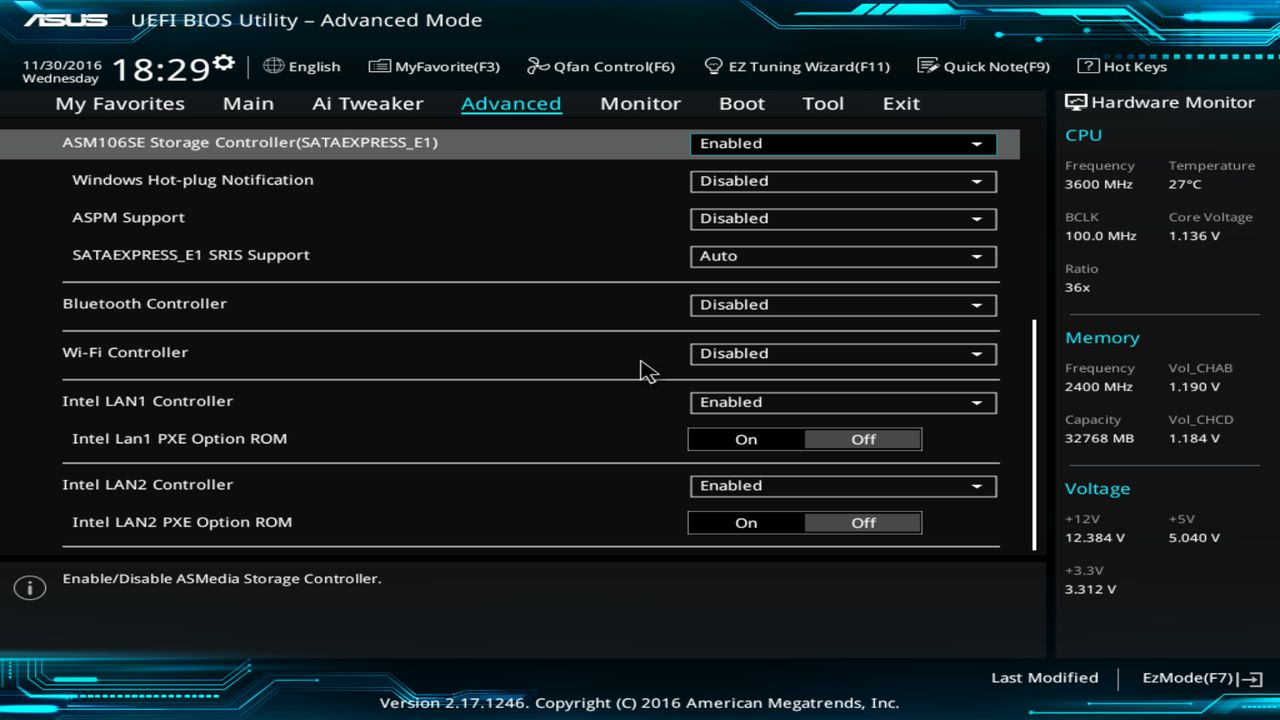Set Intel LAN1 PXE Option ROM to On
Viewport: 1280px width, 720px height.
coord(746,438)
